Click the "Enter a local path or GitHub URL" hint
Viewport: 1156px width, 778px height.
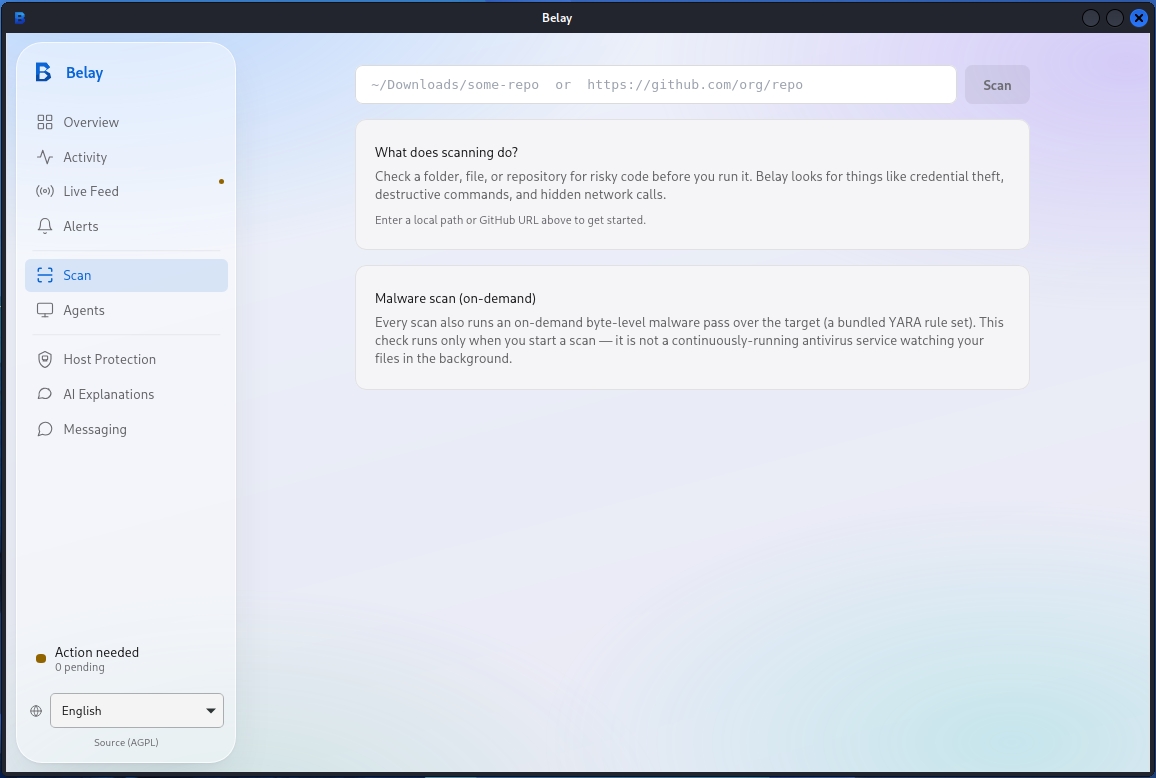click(510, 220)
